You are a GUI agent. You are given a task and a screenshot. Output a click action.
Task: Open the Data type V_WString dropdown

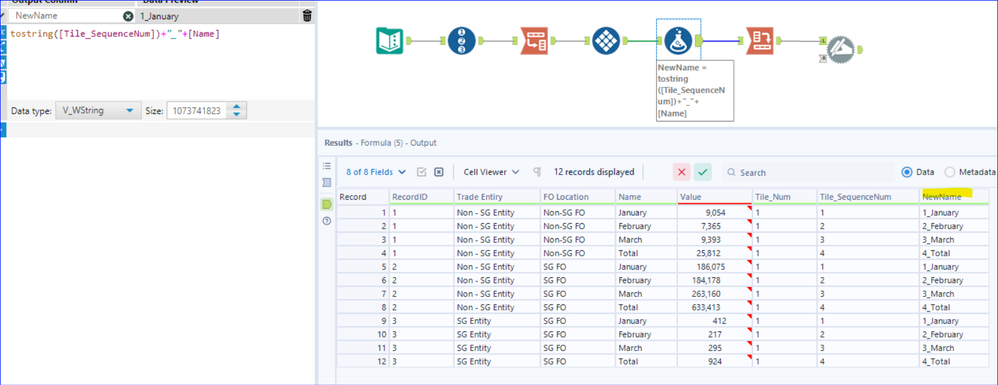[x=97, y=111]
